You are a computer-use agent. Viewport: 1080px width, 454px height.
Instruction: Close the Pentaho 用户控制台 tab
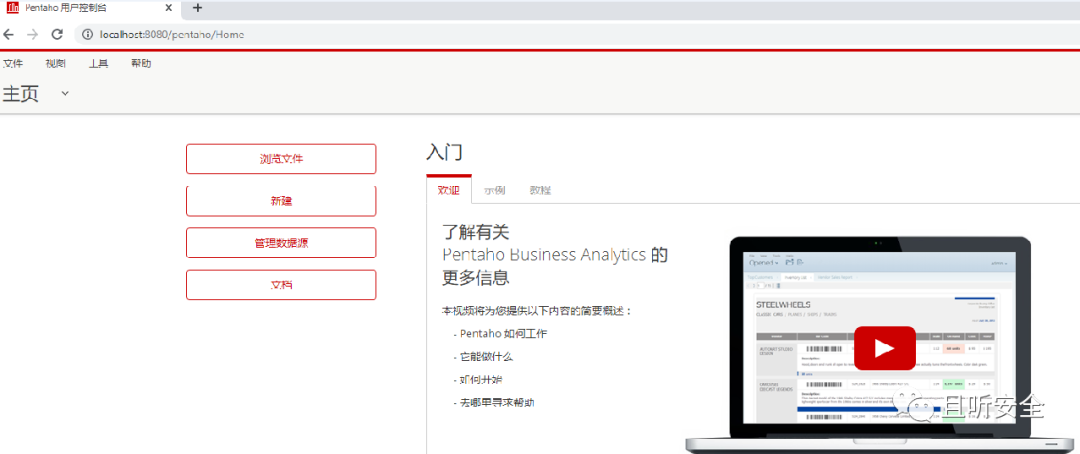point(169,8)
